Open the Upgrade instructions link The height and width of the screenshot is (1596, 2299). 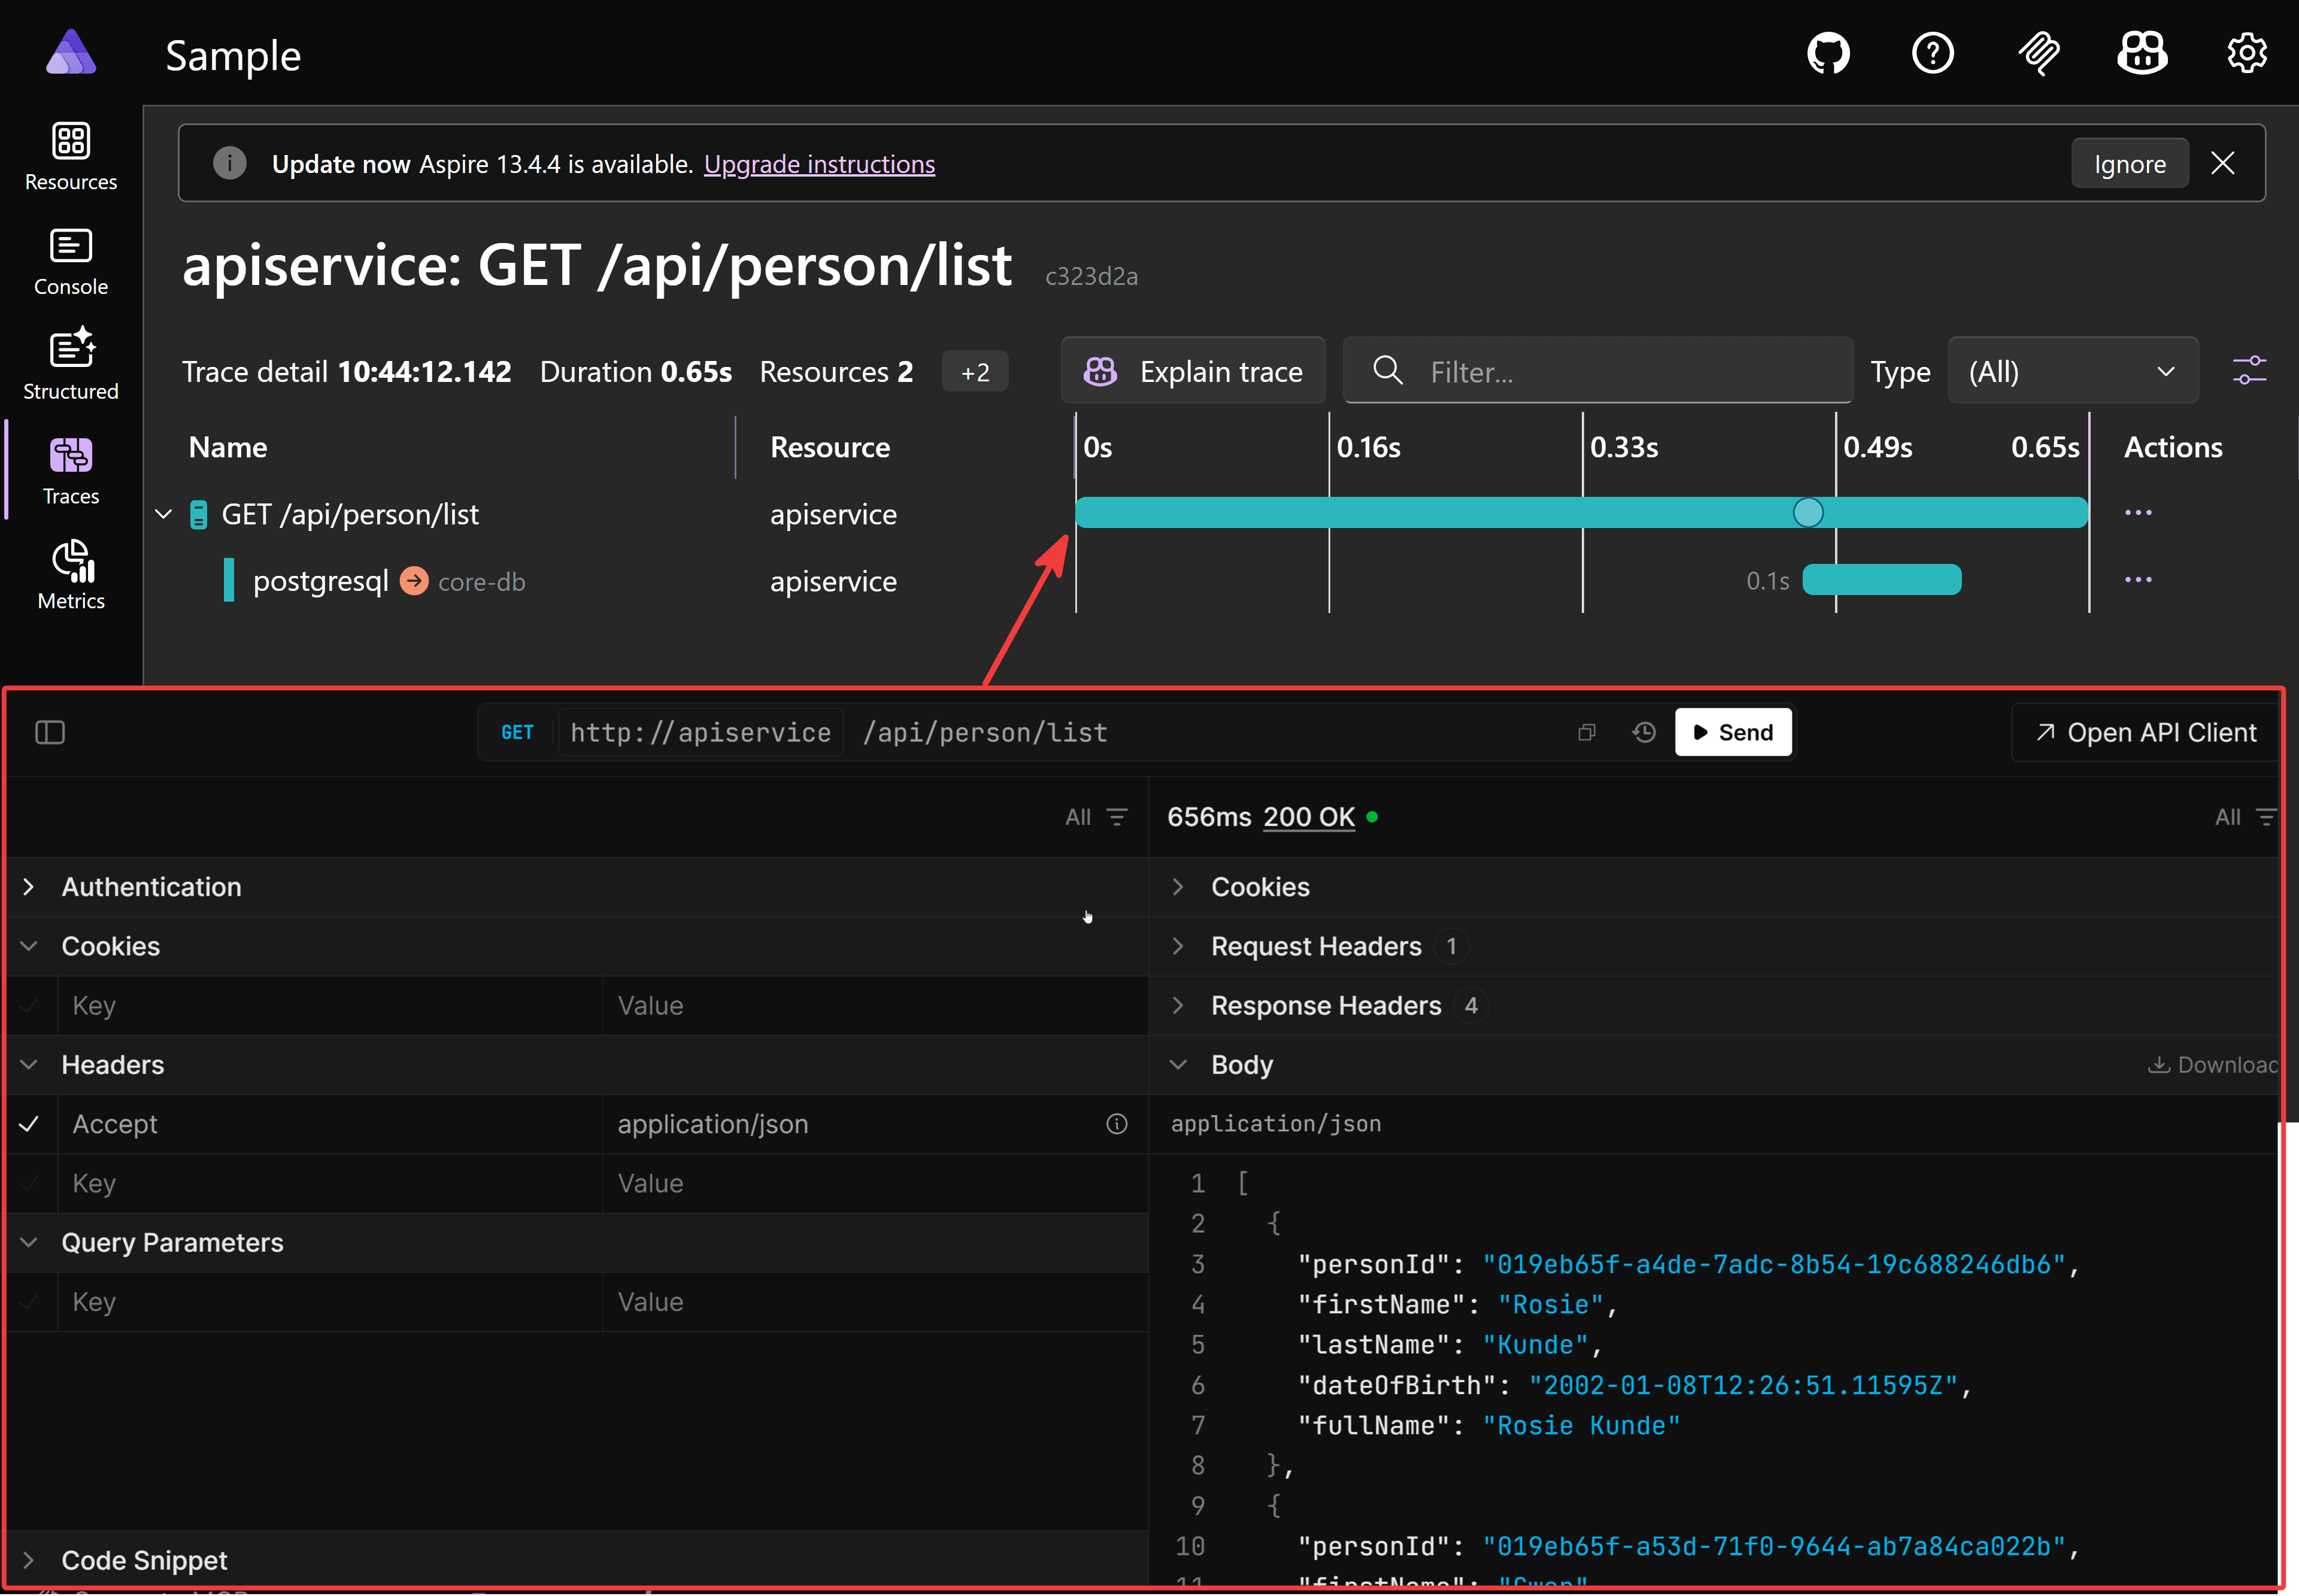(819, 164)
